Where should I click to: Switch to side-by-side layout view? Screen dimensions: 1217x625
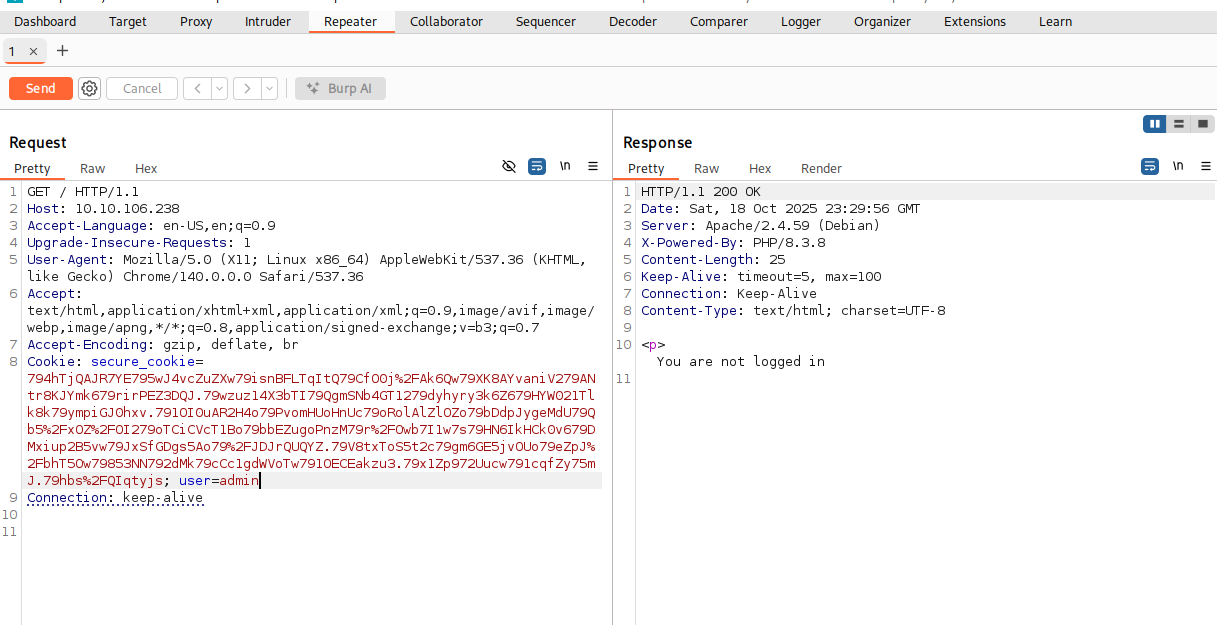[1155, 124]
